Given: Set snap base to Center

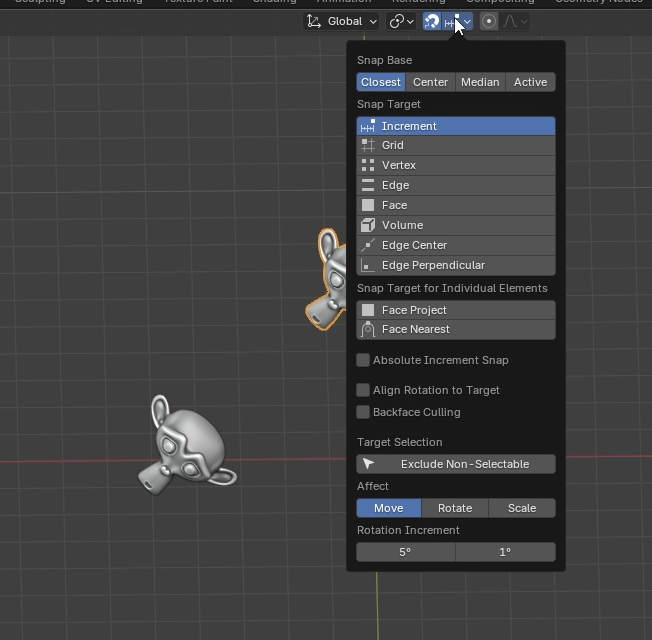Looking at the screenshot, I should (430, 82).
